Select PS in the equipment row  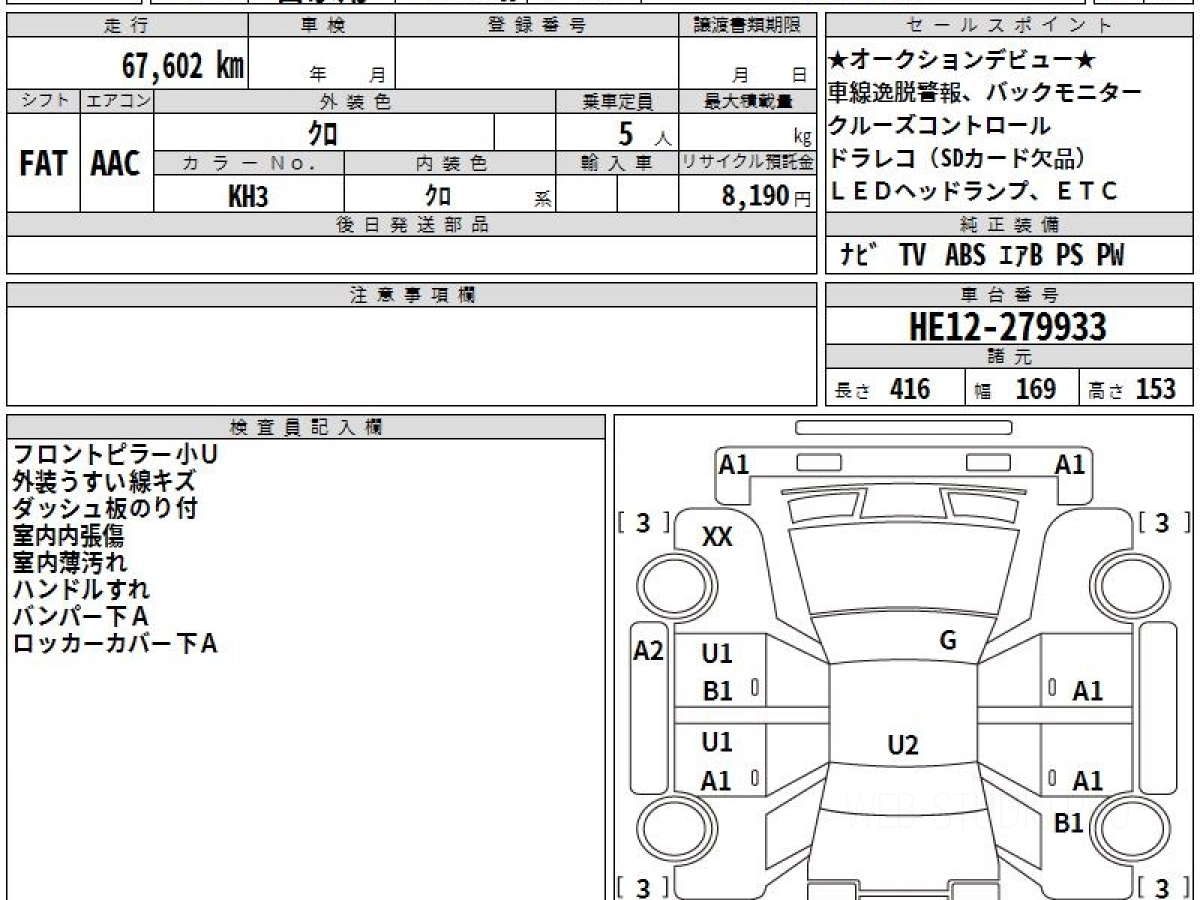pos(1069,256)
